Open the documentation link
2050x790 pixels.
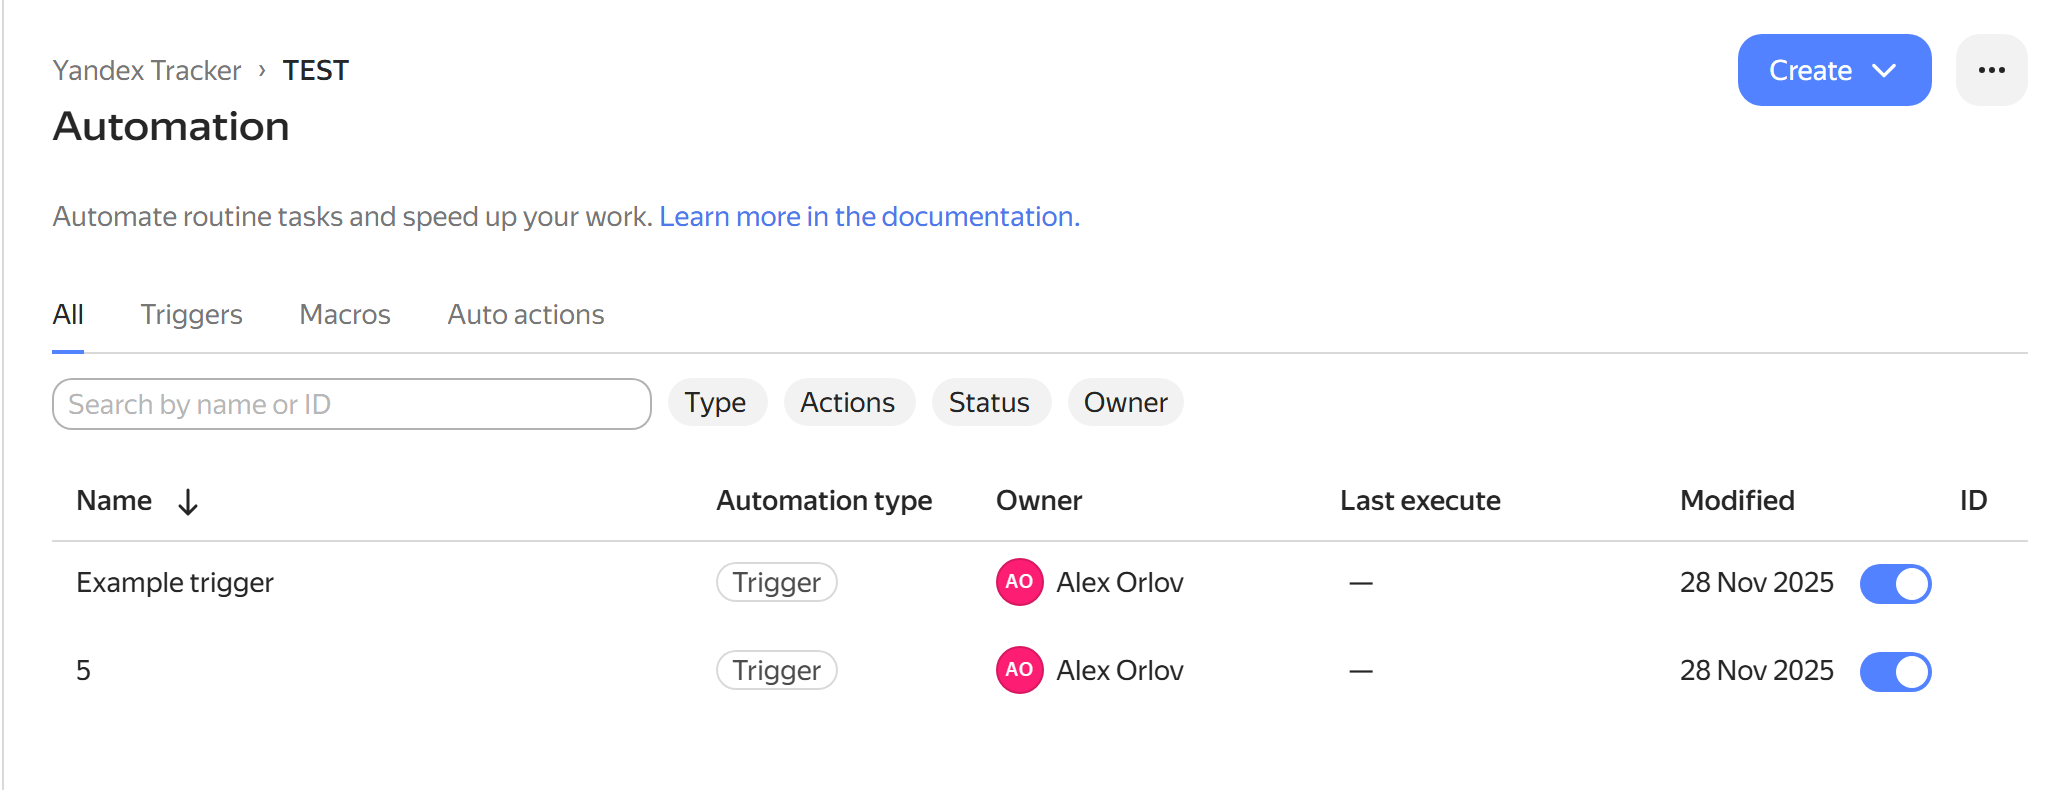[870, 216]
